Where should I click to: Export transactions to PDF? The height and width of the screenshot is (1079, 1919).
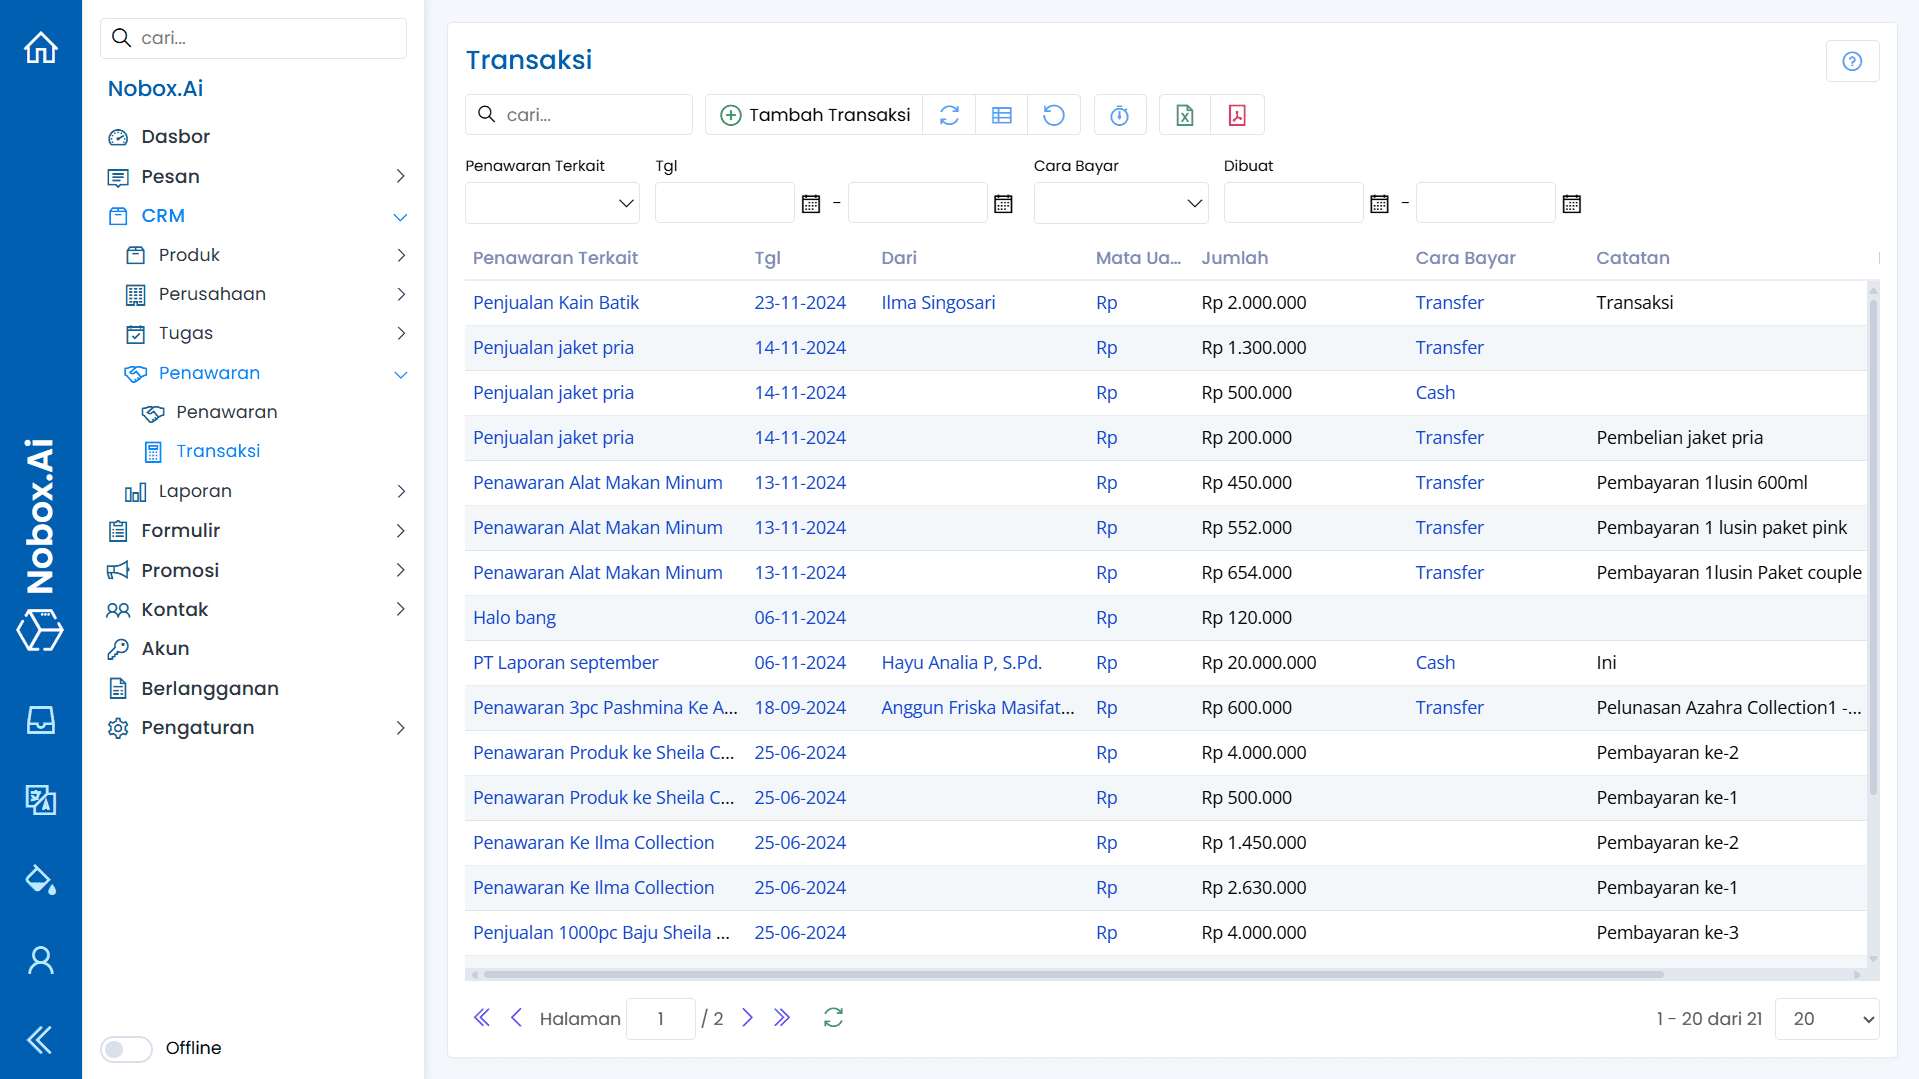pyautogui.click(x=1238, y=114)
